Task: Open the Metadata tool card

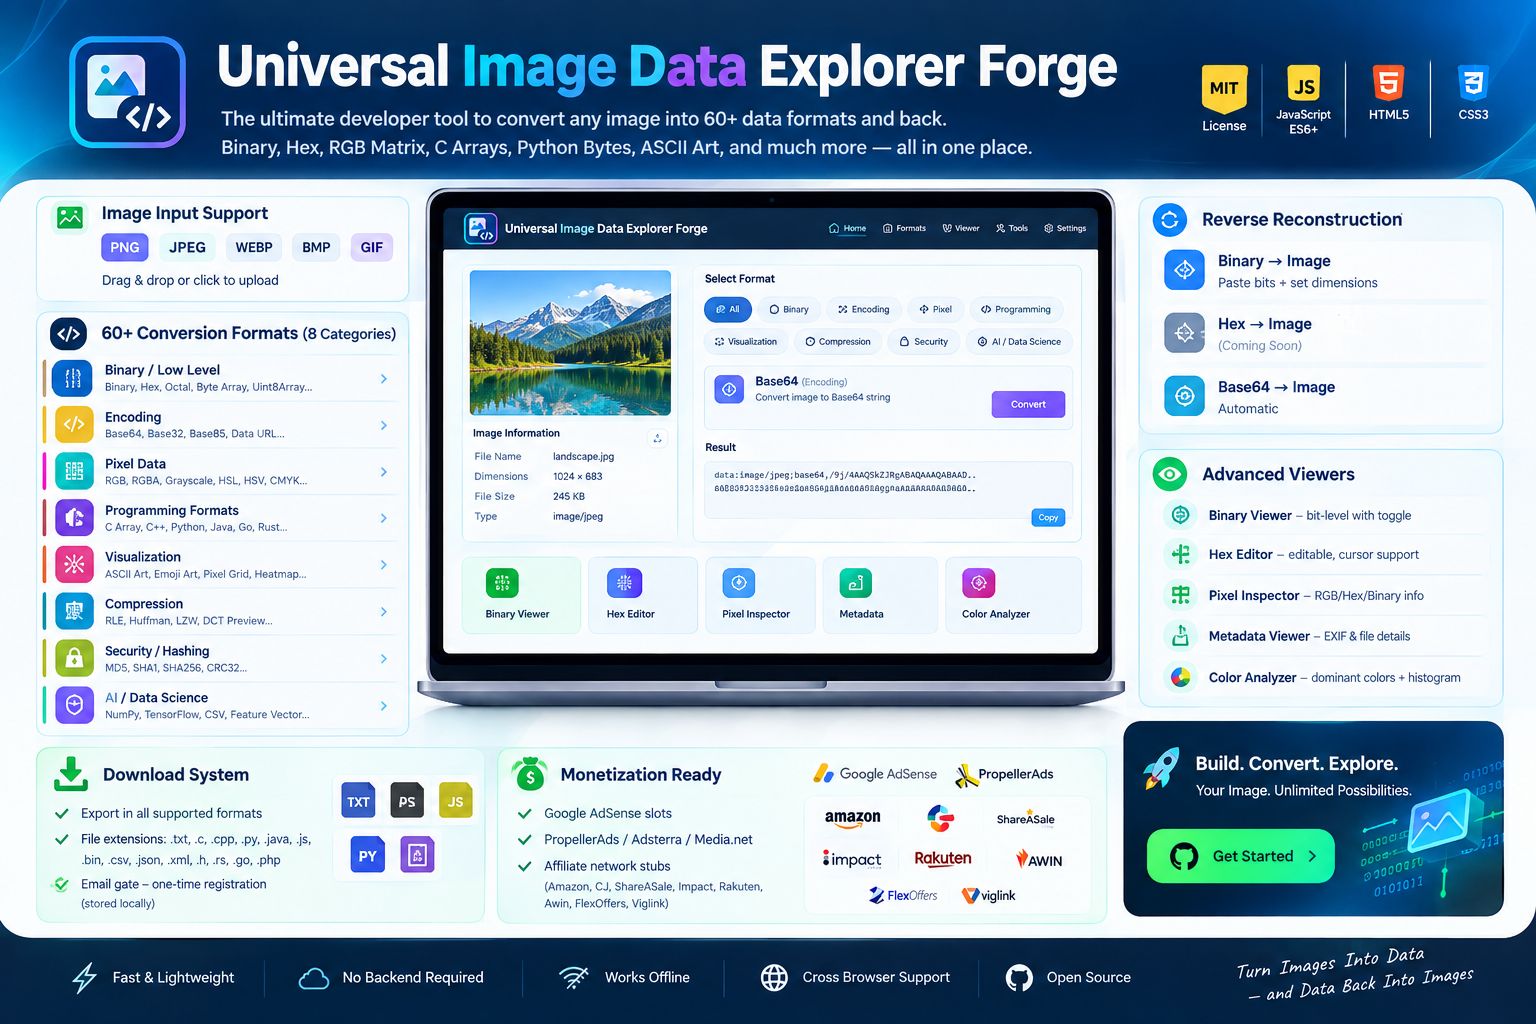Action: pyautogui.click(x=879, y=595)
